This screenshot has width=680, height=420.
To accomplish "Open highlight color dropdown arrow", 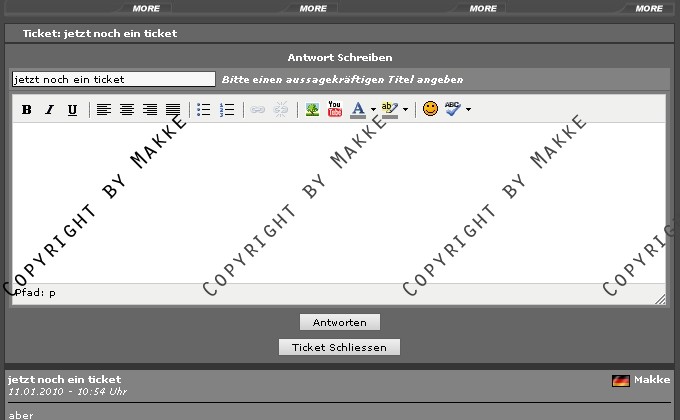I will coord(405,110).
